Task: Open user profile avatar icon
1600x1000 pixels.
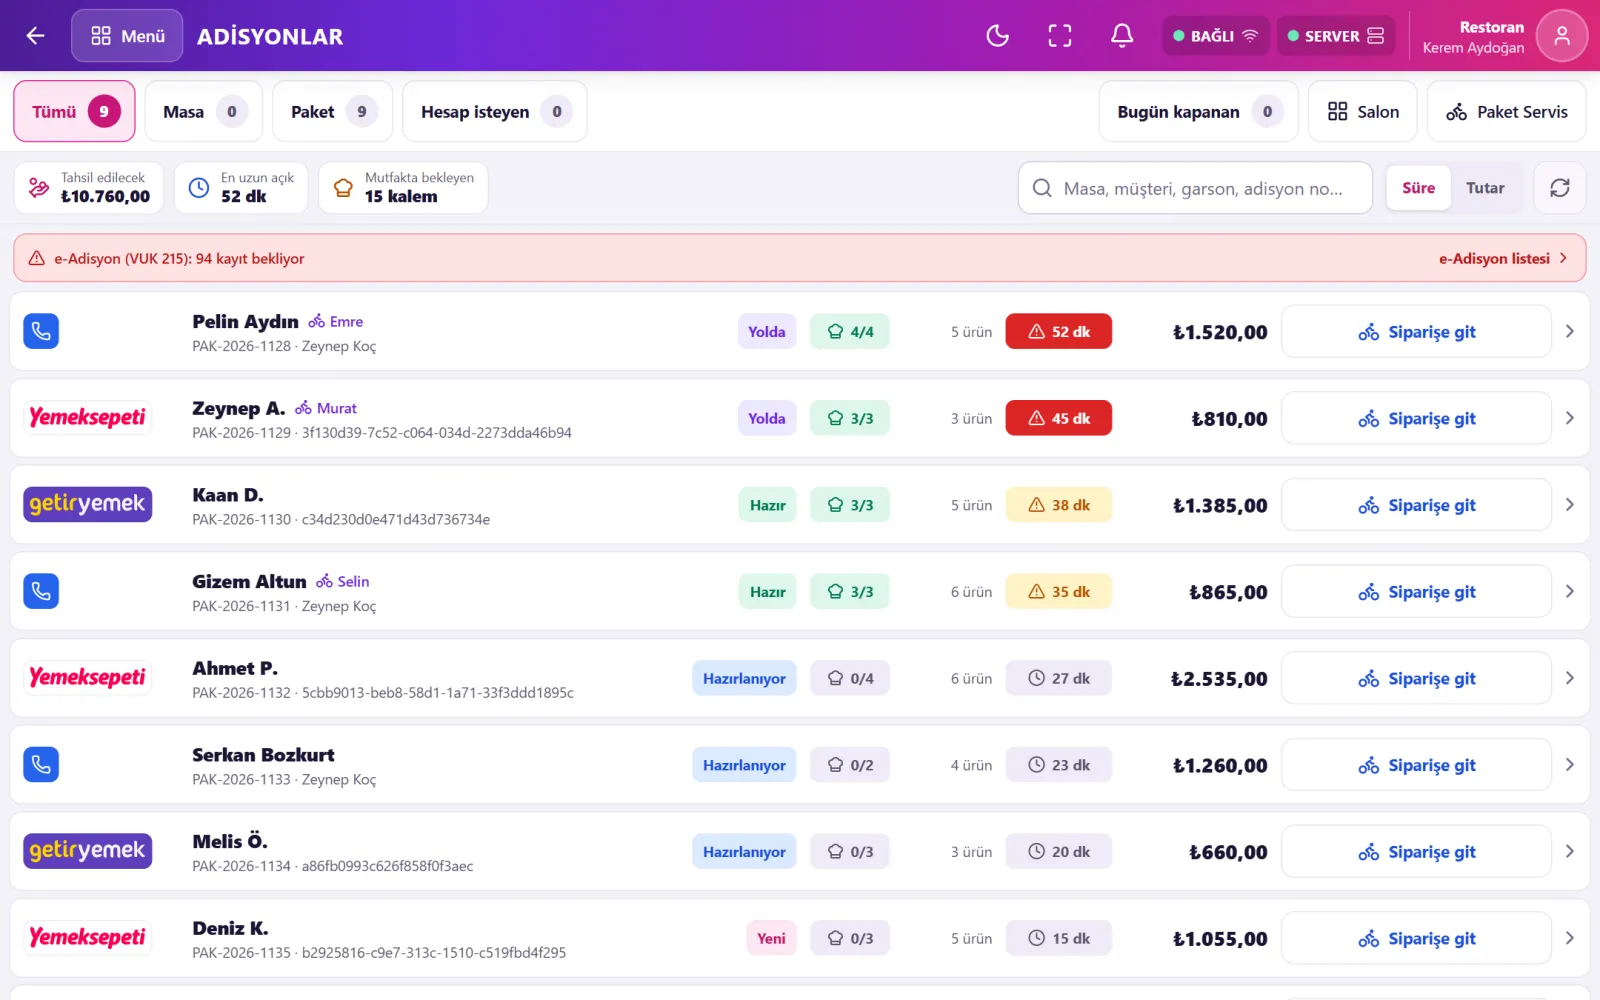Action: click(1561, 36)
